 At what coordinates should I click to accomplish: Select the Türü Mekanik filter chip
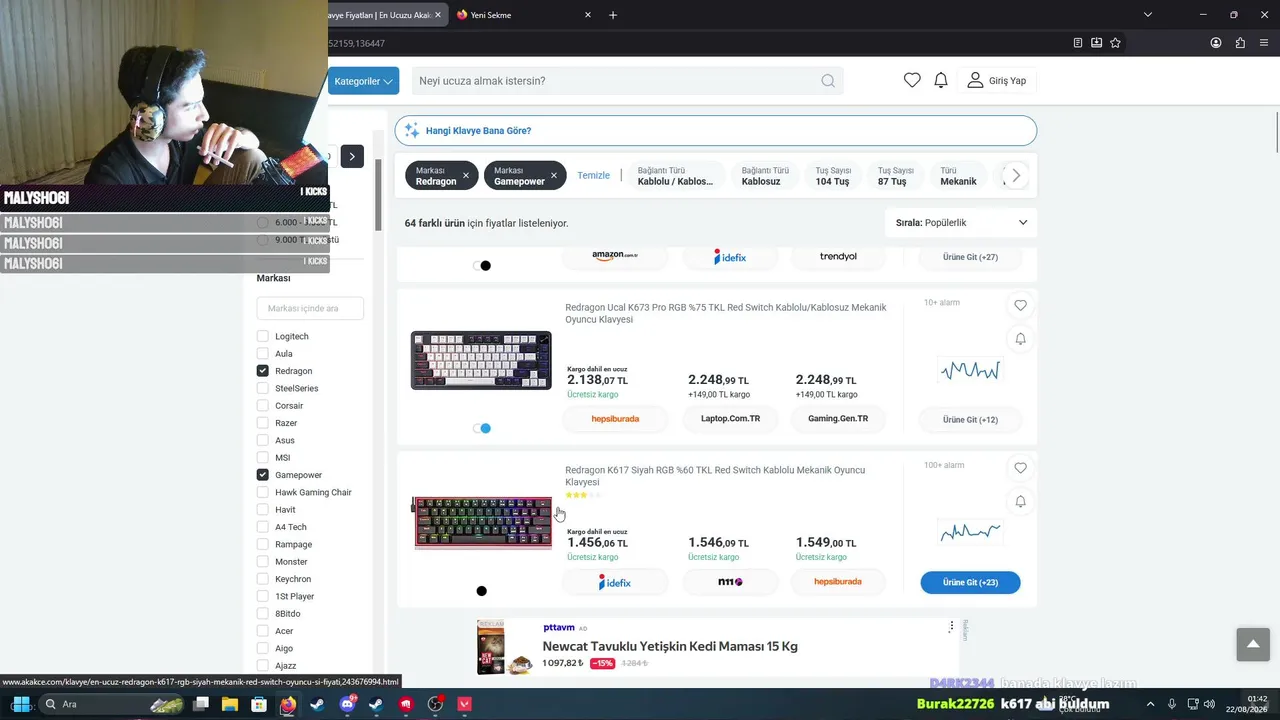[959, 176]
